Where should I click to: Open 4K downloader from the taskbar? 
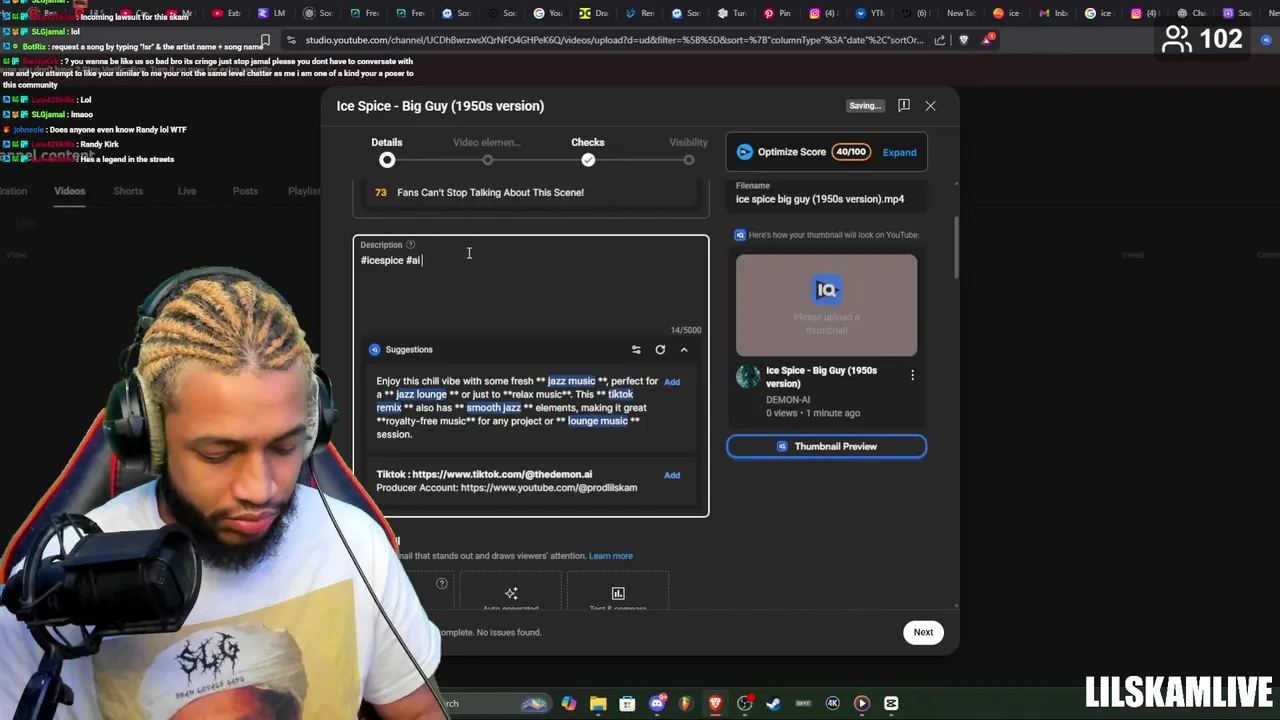coord(833,703)
